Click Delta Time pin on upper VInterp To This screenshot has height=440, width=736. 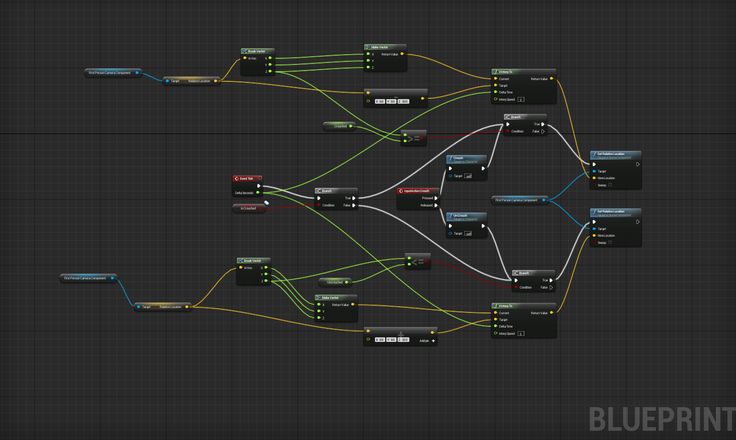pos(496,92)
